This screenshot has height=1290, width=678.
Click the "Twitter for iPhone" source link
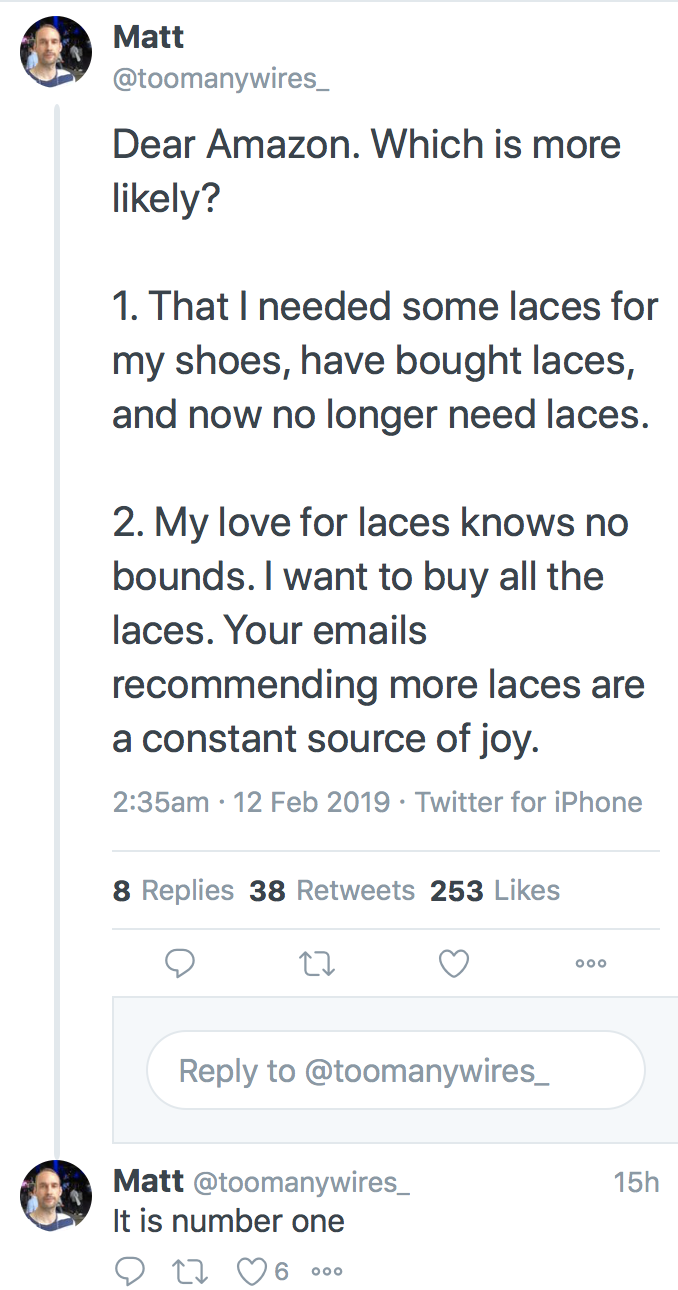(x=528, y=802)
